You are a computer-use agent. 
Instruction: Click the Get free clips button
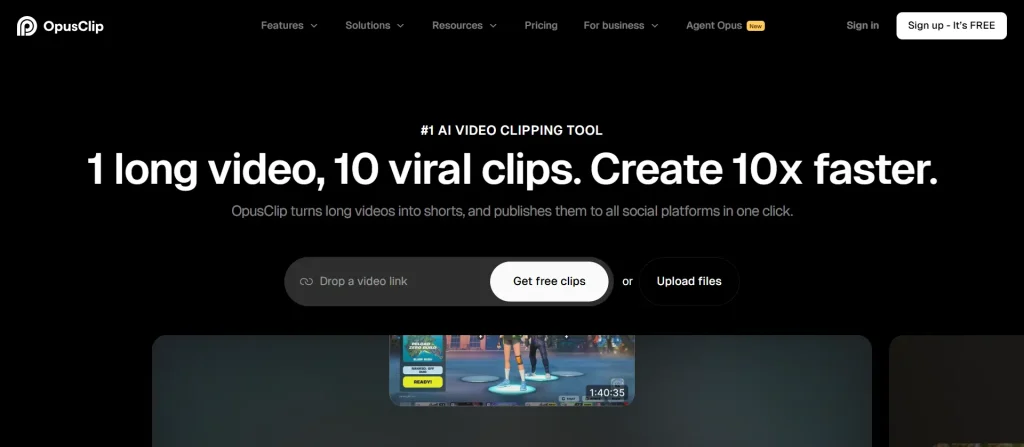pos(549,282)
